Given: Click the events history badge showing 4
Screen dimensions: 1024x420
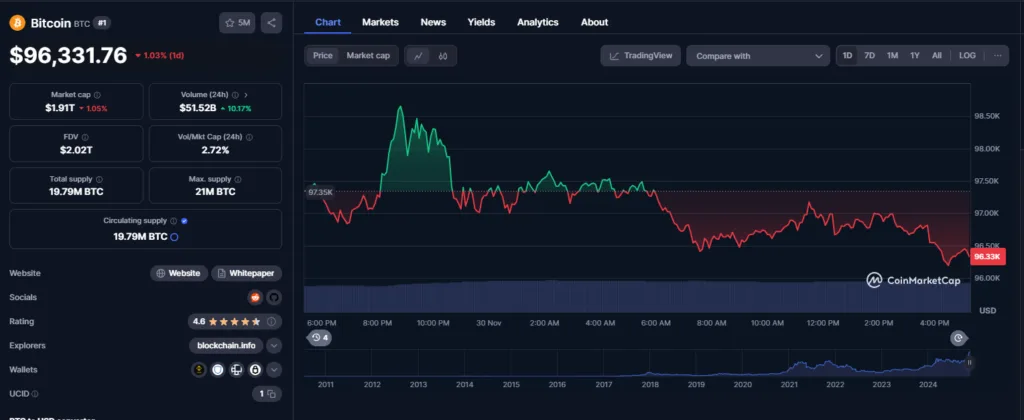Looking at the screenshot, I should [319, 338].
